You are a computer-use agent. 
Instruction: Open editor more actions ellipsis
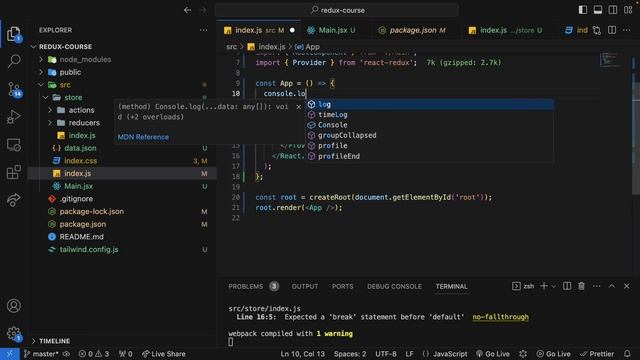(x=627, y=30)
